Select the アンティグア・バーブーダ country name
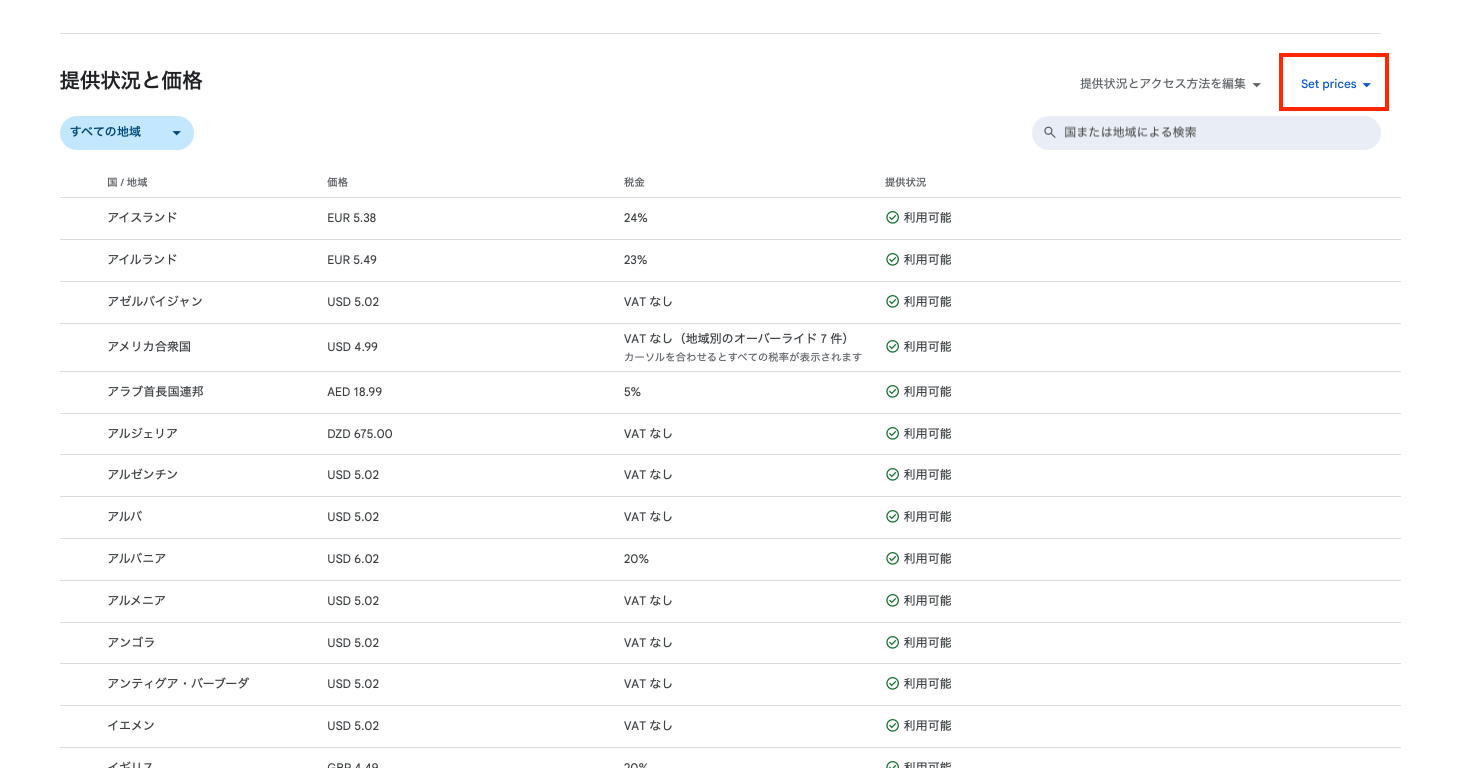 click(x=178, y=684)
